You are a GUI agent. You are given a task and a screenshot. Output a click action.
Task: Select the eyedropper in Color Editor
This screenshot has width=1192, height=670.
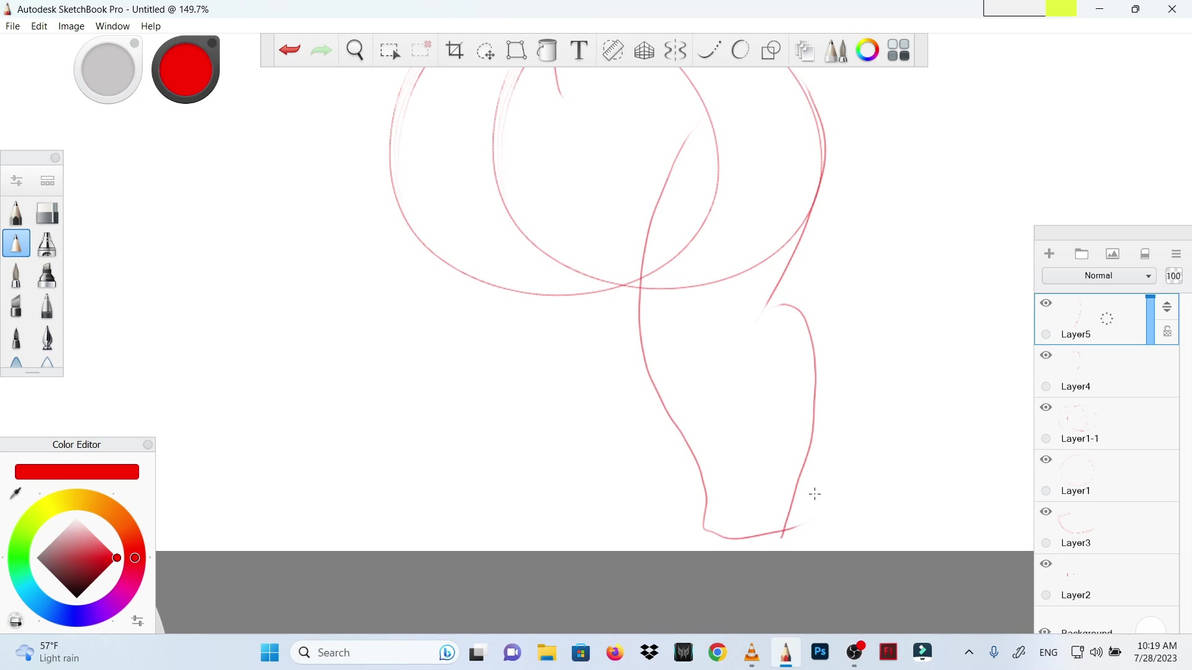coord(15,493)
